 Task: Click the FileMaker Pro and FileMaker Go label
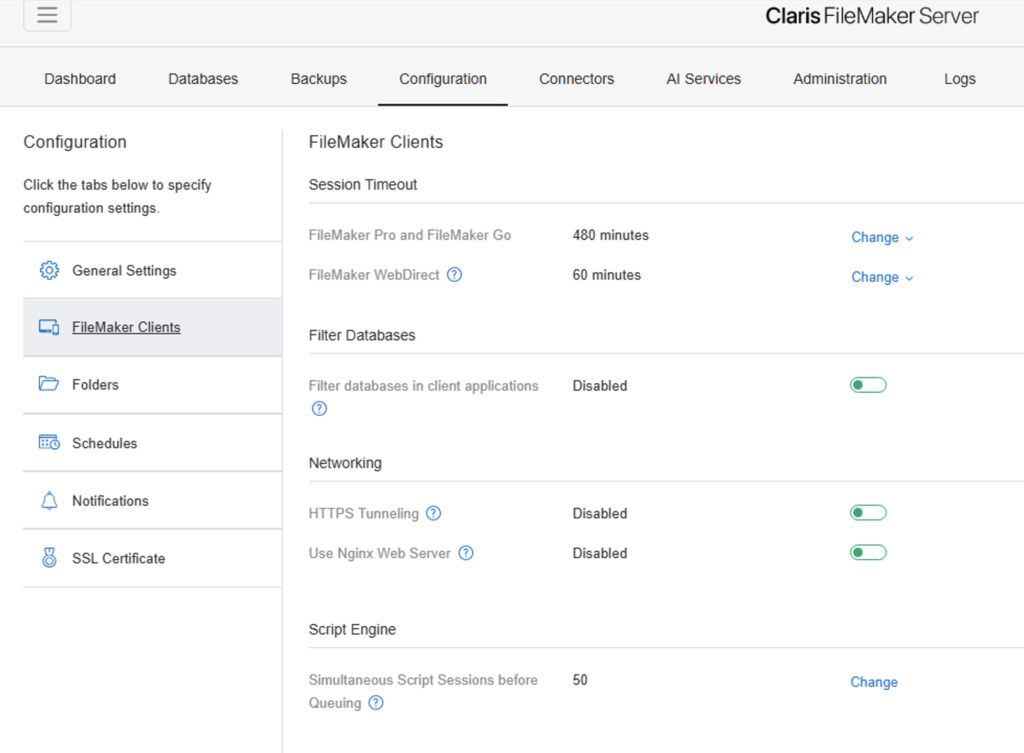pos(409,235)
